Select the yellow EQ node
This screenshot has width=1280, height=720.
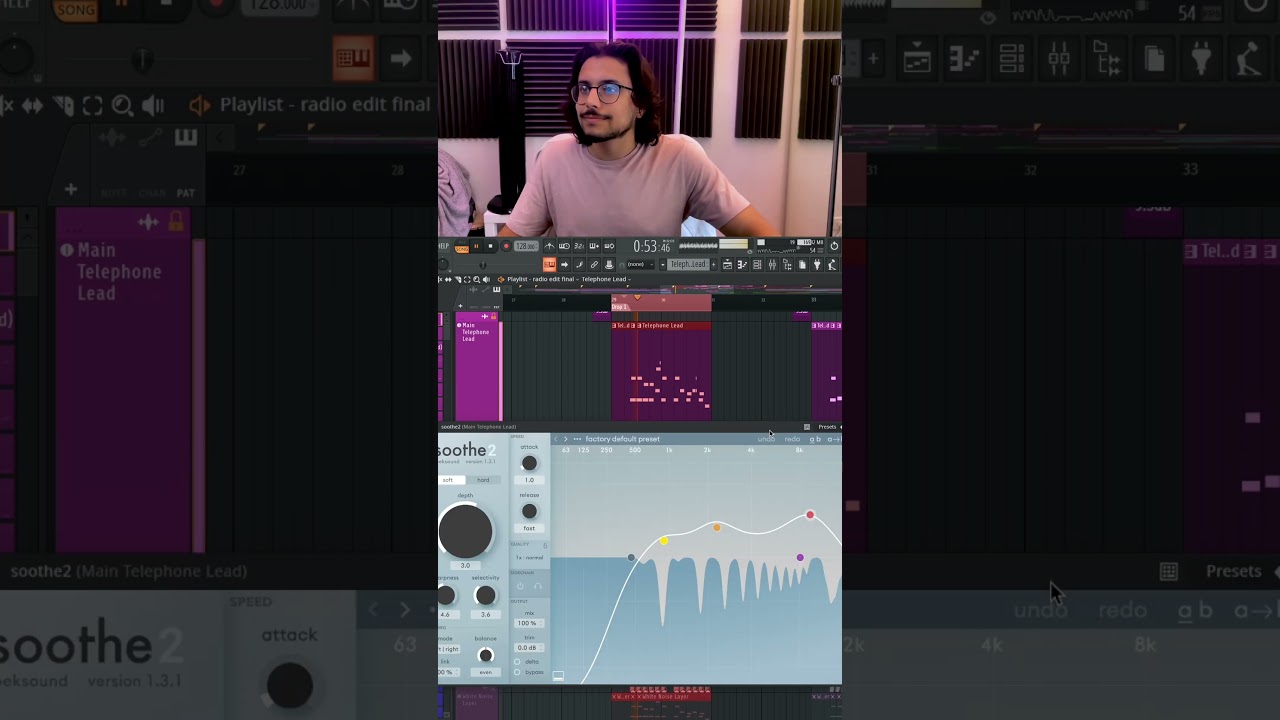tap(664, 541)
